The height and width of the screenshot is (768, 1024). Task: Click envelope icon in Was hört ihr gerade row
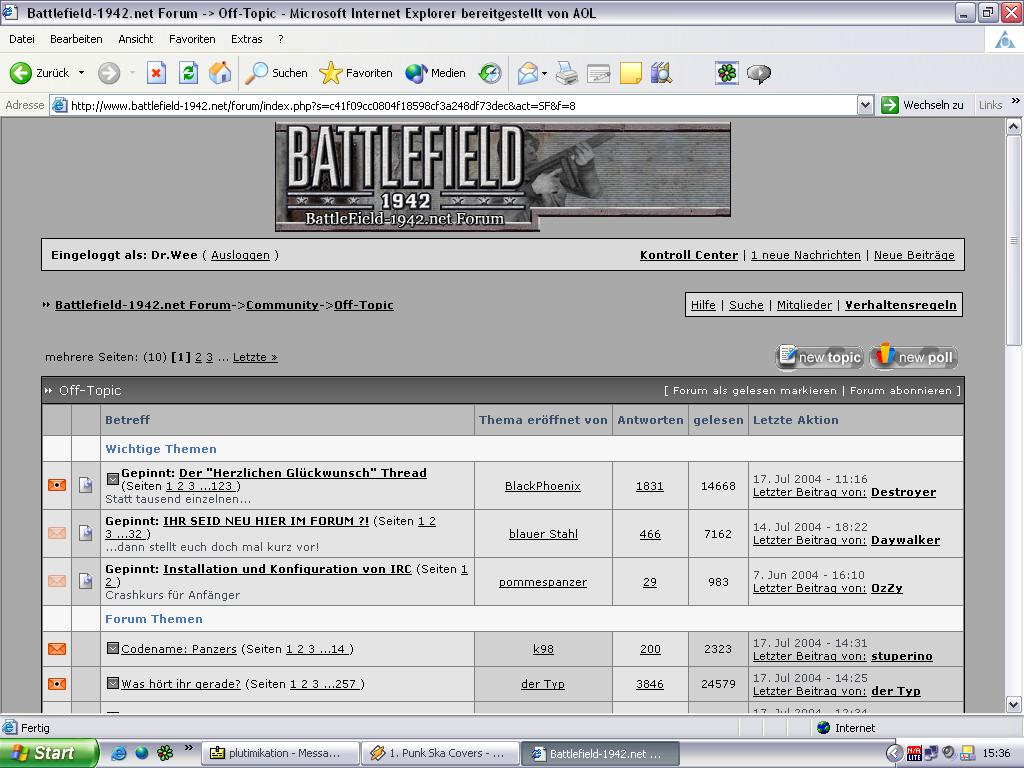(57, 684)
